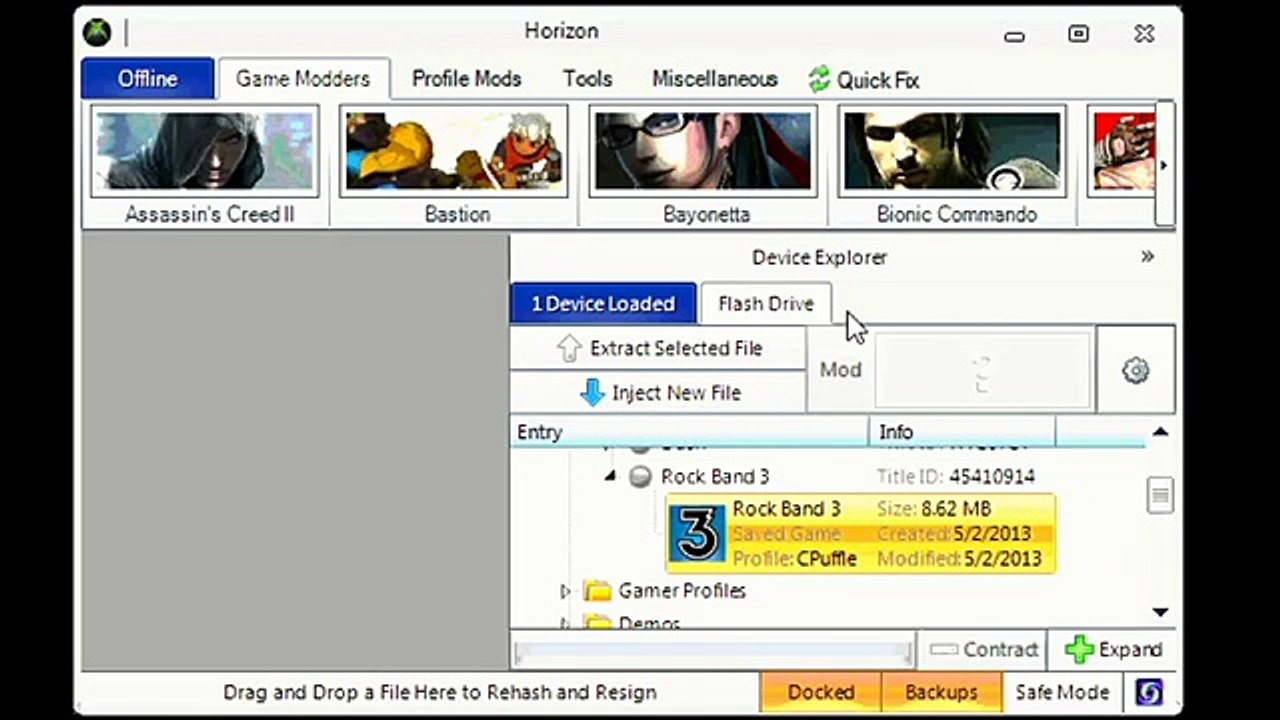Click the Horizon window title text
Screen dimensions: 1280x720
[561, 32]
